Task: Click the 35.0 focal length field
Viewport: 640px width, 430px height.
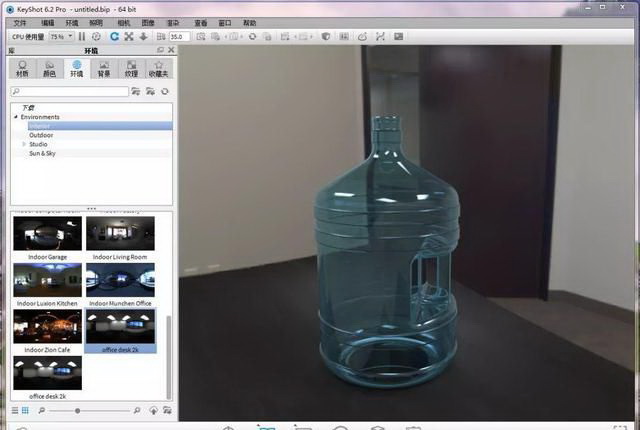Action: (179, 37)
